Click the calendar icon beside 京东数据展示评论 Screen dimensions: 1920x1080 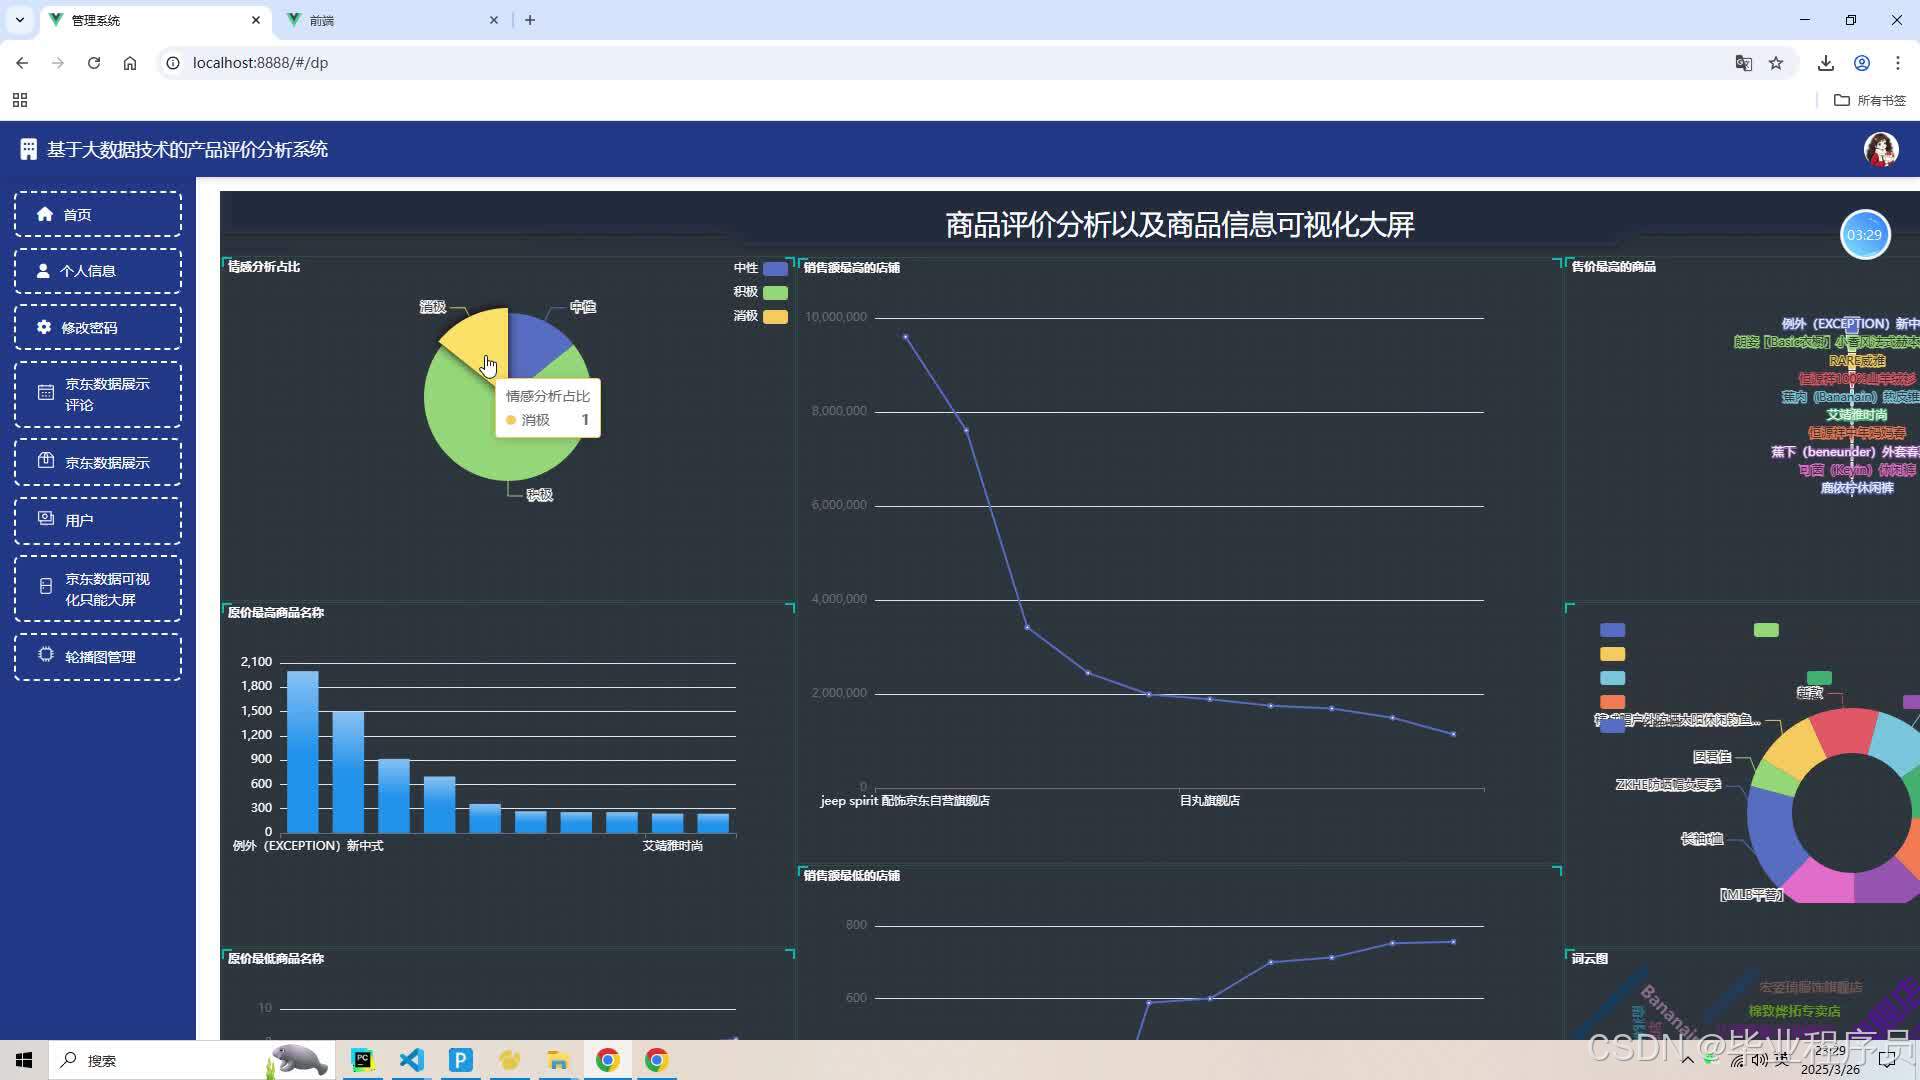point(45,393)
